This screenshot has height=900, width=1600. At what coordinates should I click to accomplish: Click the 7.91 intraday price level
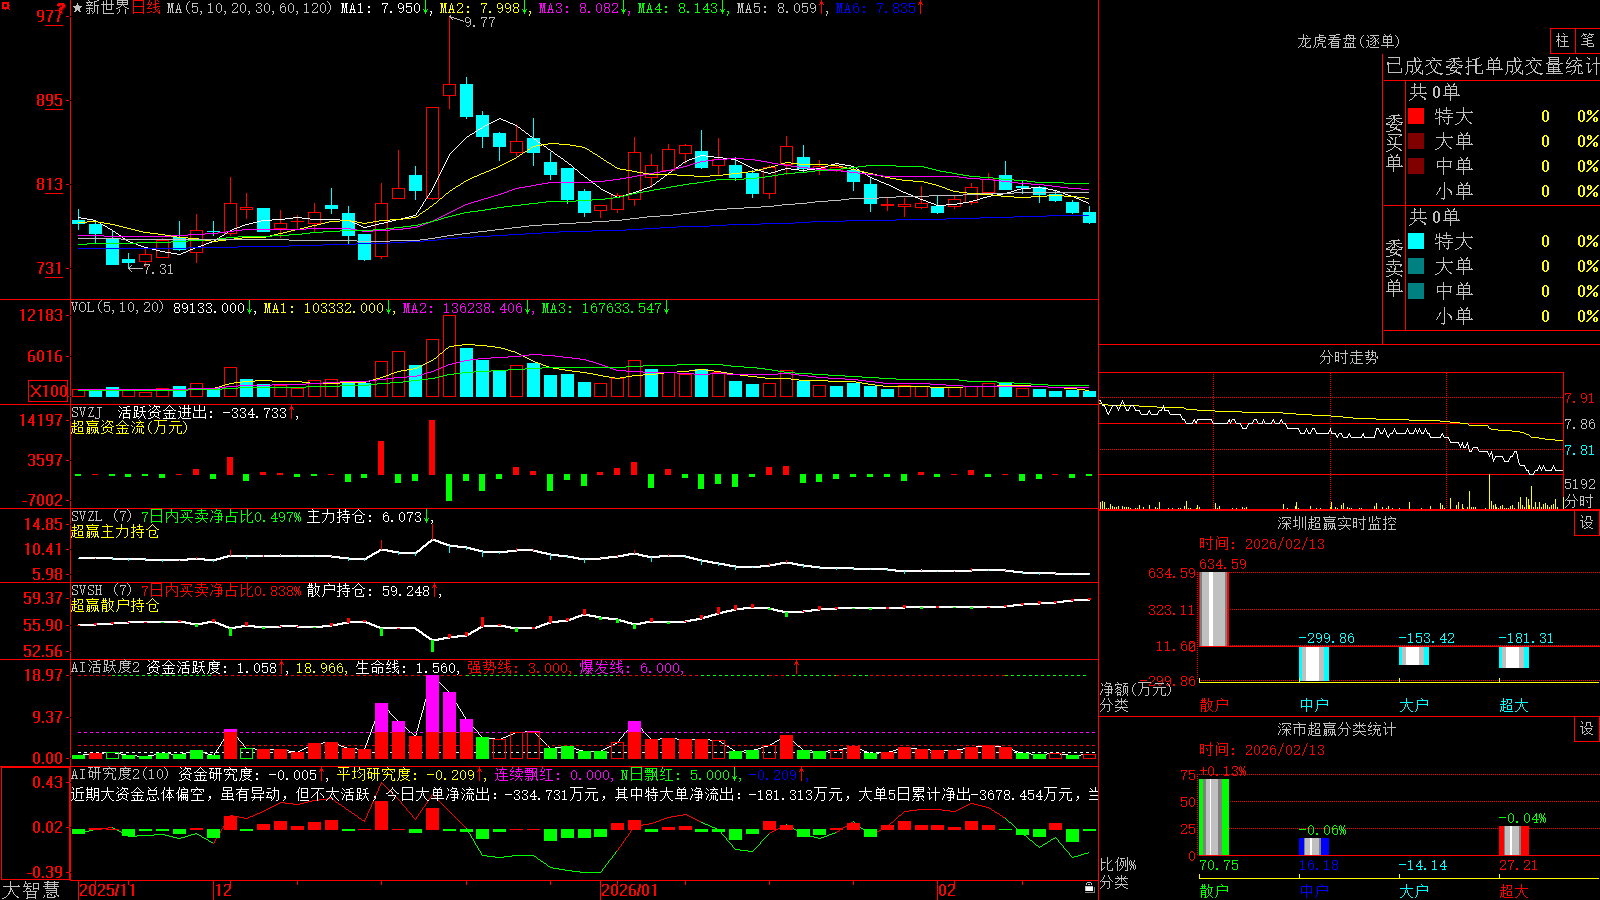click(1580, 398)
